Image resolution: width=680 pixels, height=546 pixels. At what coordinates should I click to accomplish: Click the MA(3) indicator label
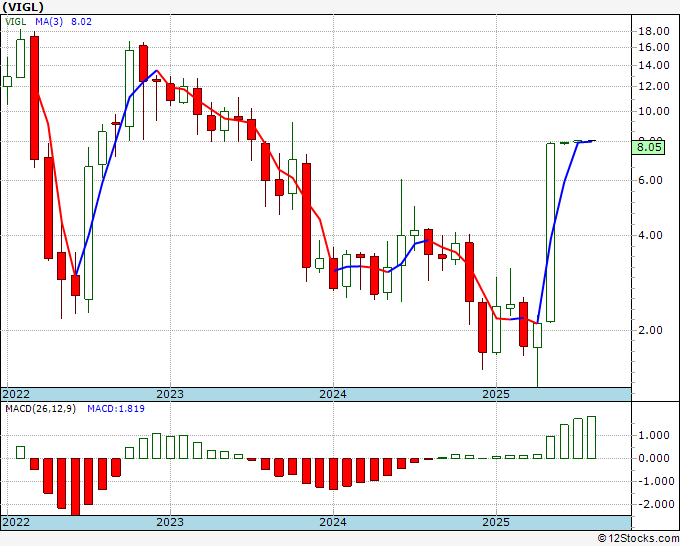[49, 21]
